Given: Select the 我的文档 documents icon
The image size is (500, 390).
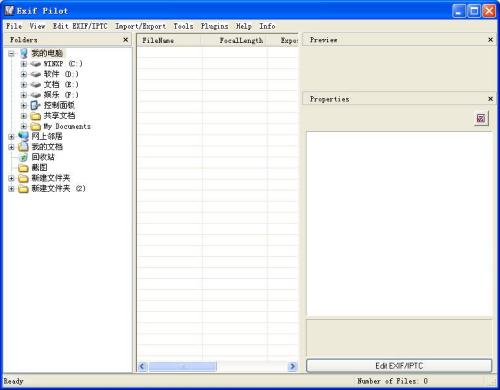Looking at the screenshot, I should [x=23, y=147].
